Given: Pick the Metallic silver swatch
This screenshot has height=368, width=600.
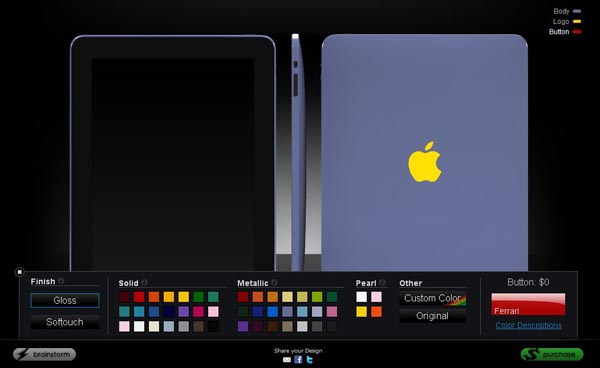Looking at the screenshot, I should click(x=302, y=327).
